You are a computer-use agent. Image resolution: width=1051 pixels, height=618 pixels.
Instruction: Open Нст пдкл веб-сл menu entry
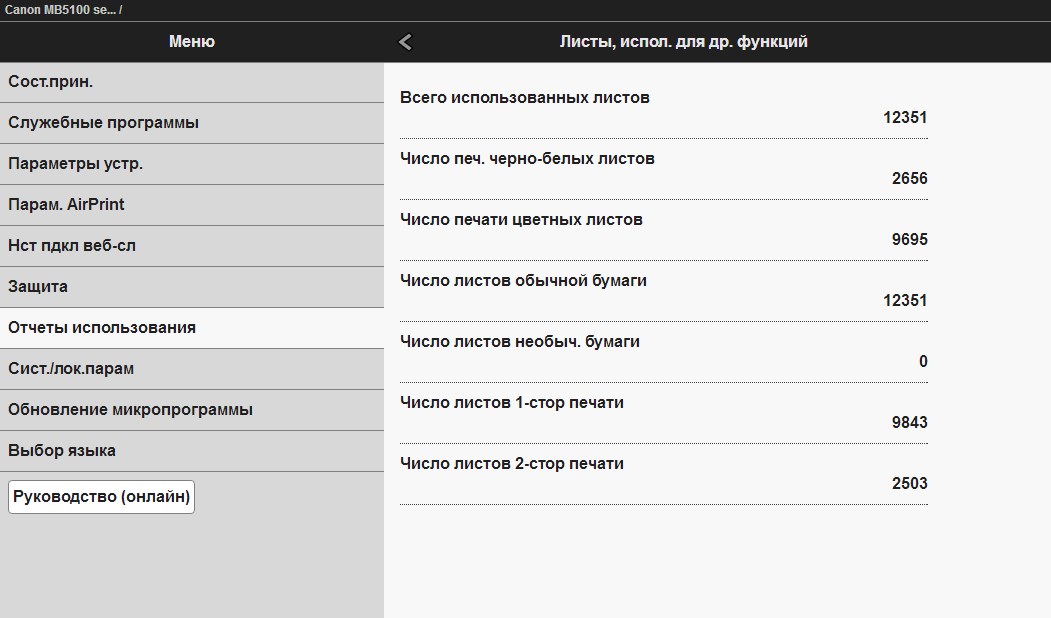point(191,246)
